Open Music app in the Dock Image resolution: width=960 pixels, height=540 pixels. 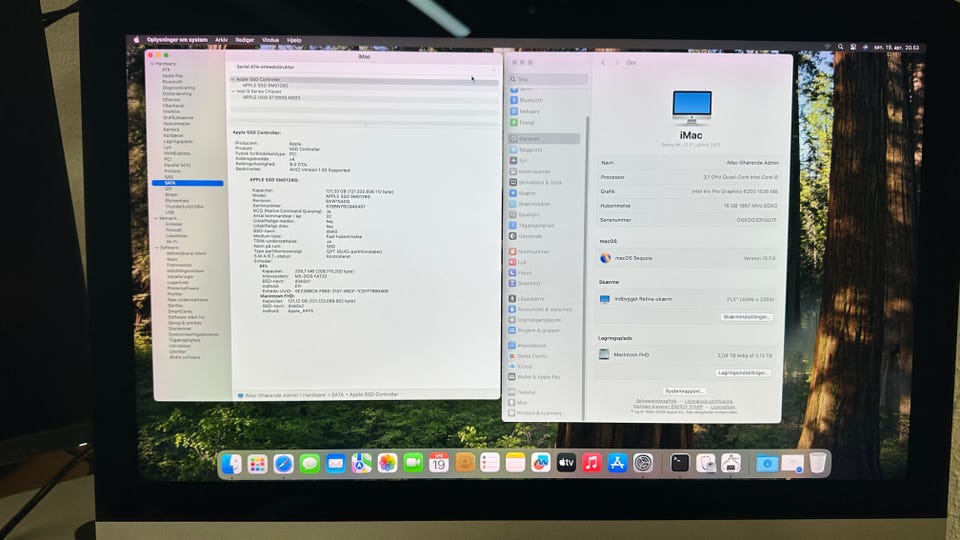591,463
